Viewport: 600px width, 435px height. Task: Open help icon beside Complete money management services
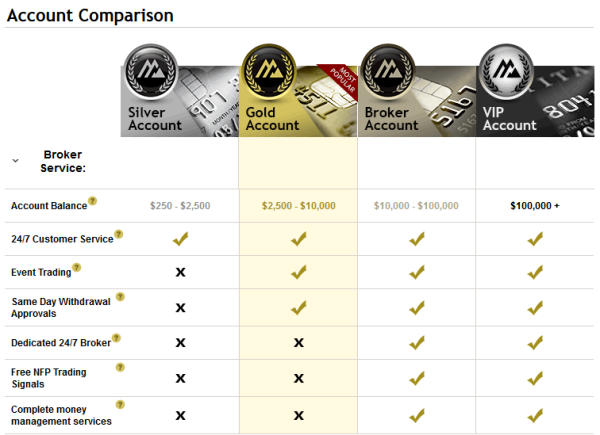(x=120, y=405)
